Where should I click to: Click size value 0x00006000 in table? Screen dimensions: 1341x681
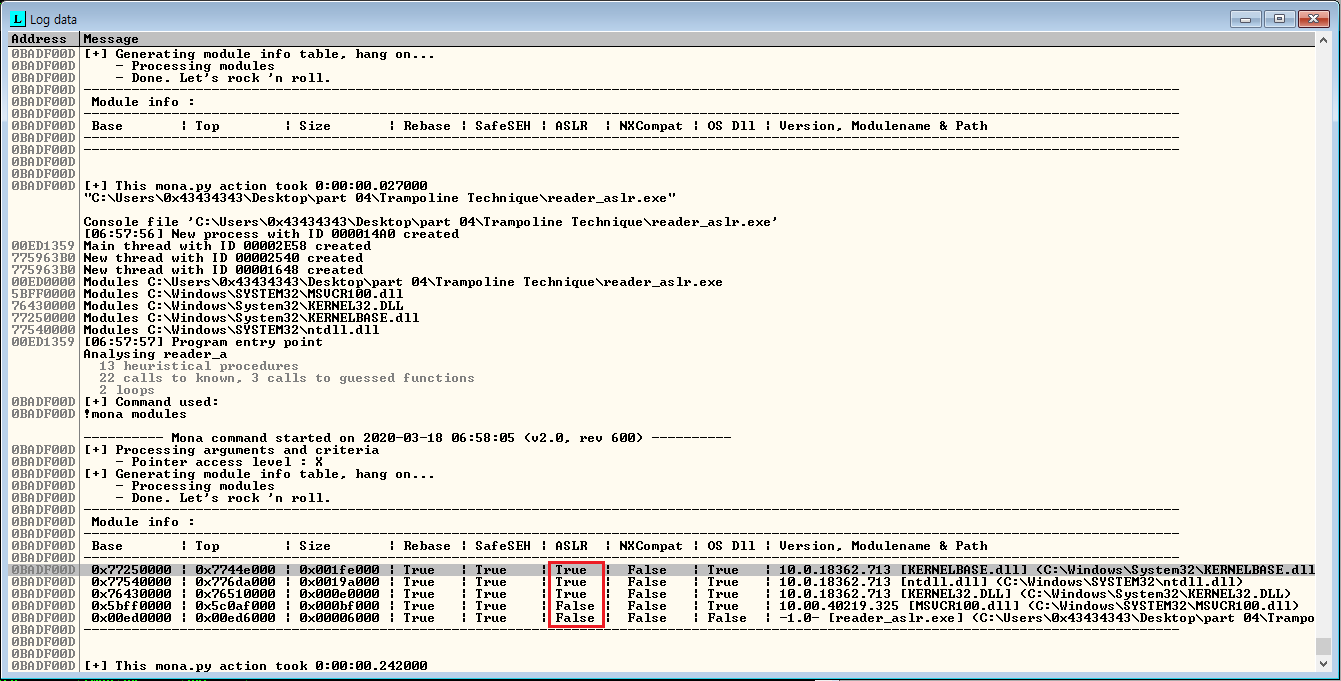339,618
